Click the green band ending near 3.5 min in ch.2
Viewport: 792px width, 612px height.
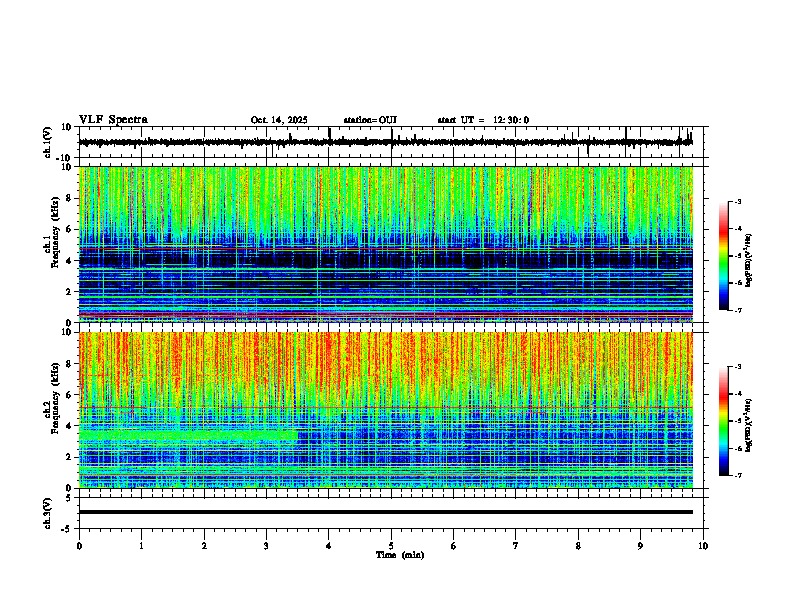[188, 435]
